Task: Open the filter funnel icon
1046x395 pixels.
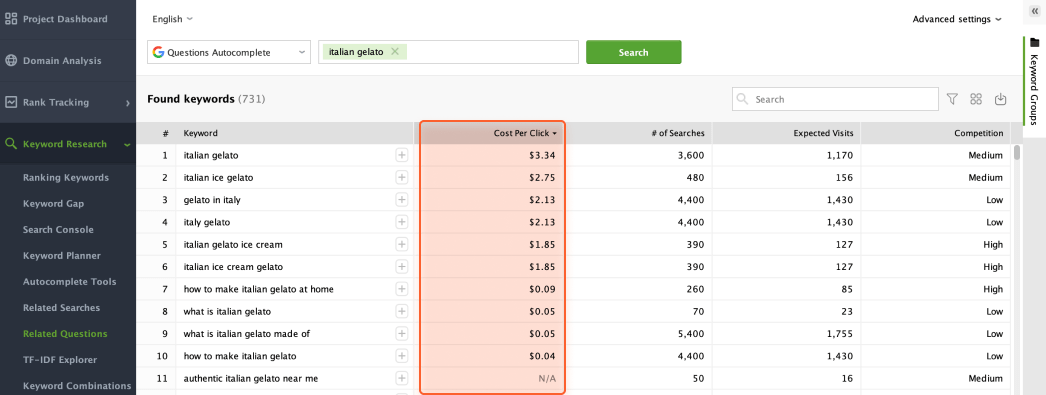Action: 953,99
